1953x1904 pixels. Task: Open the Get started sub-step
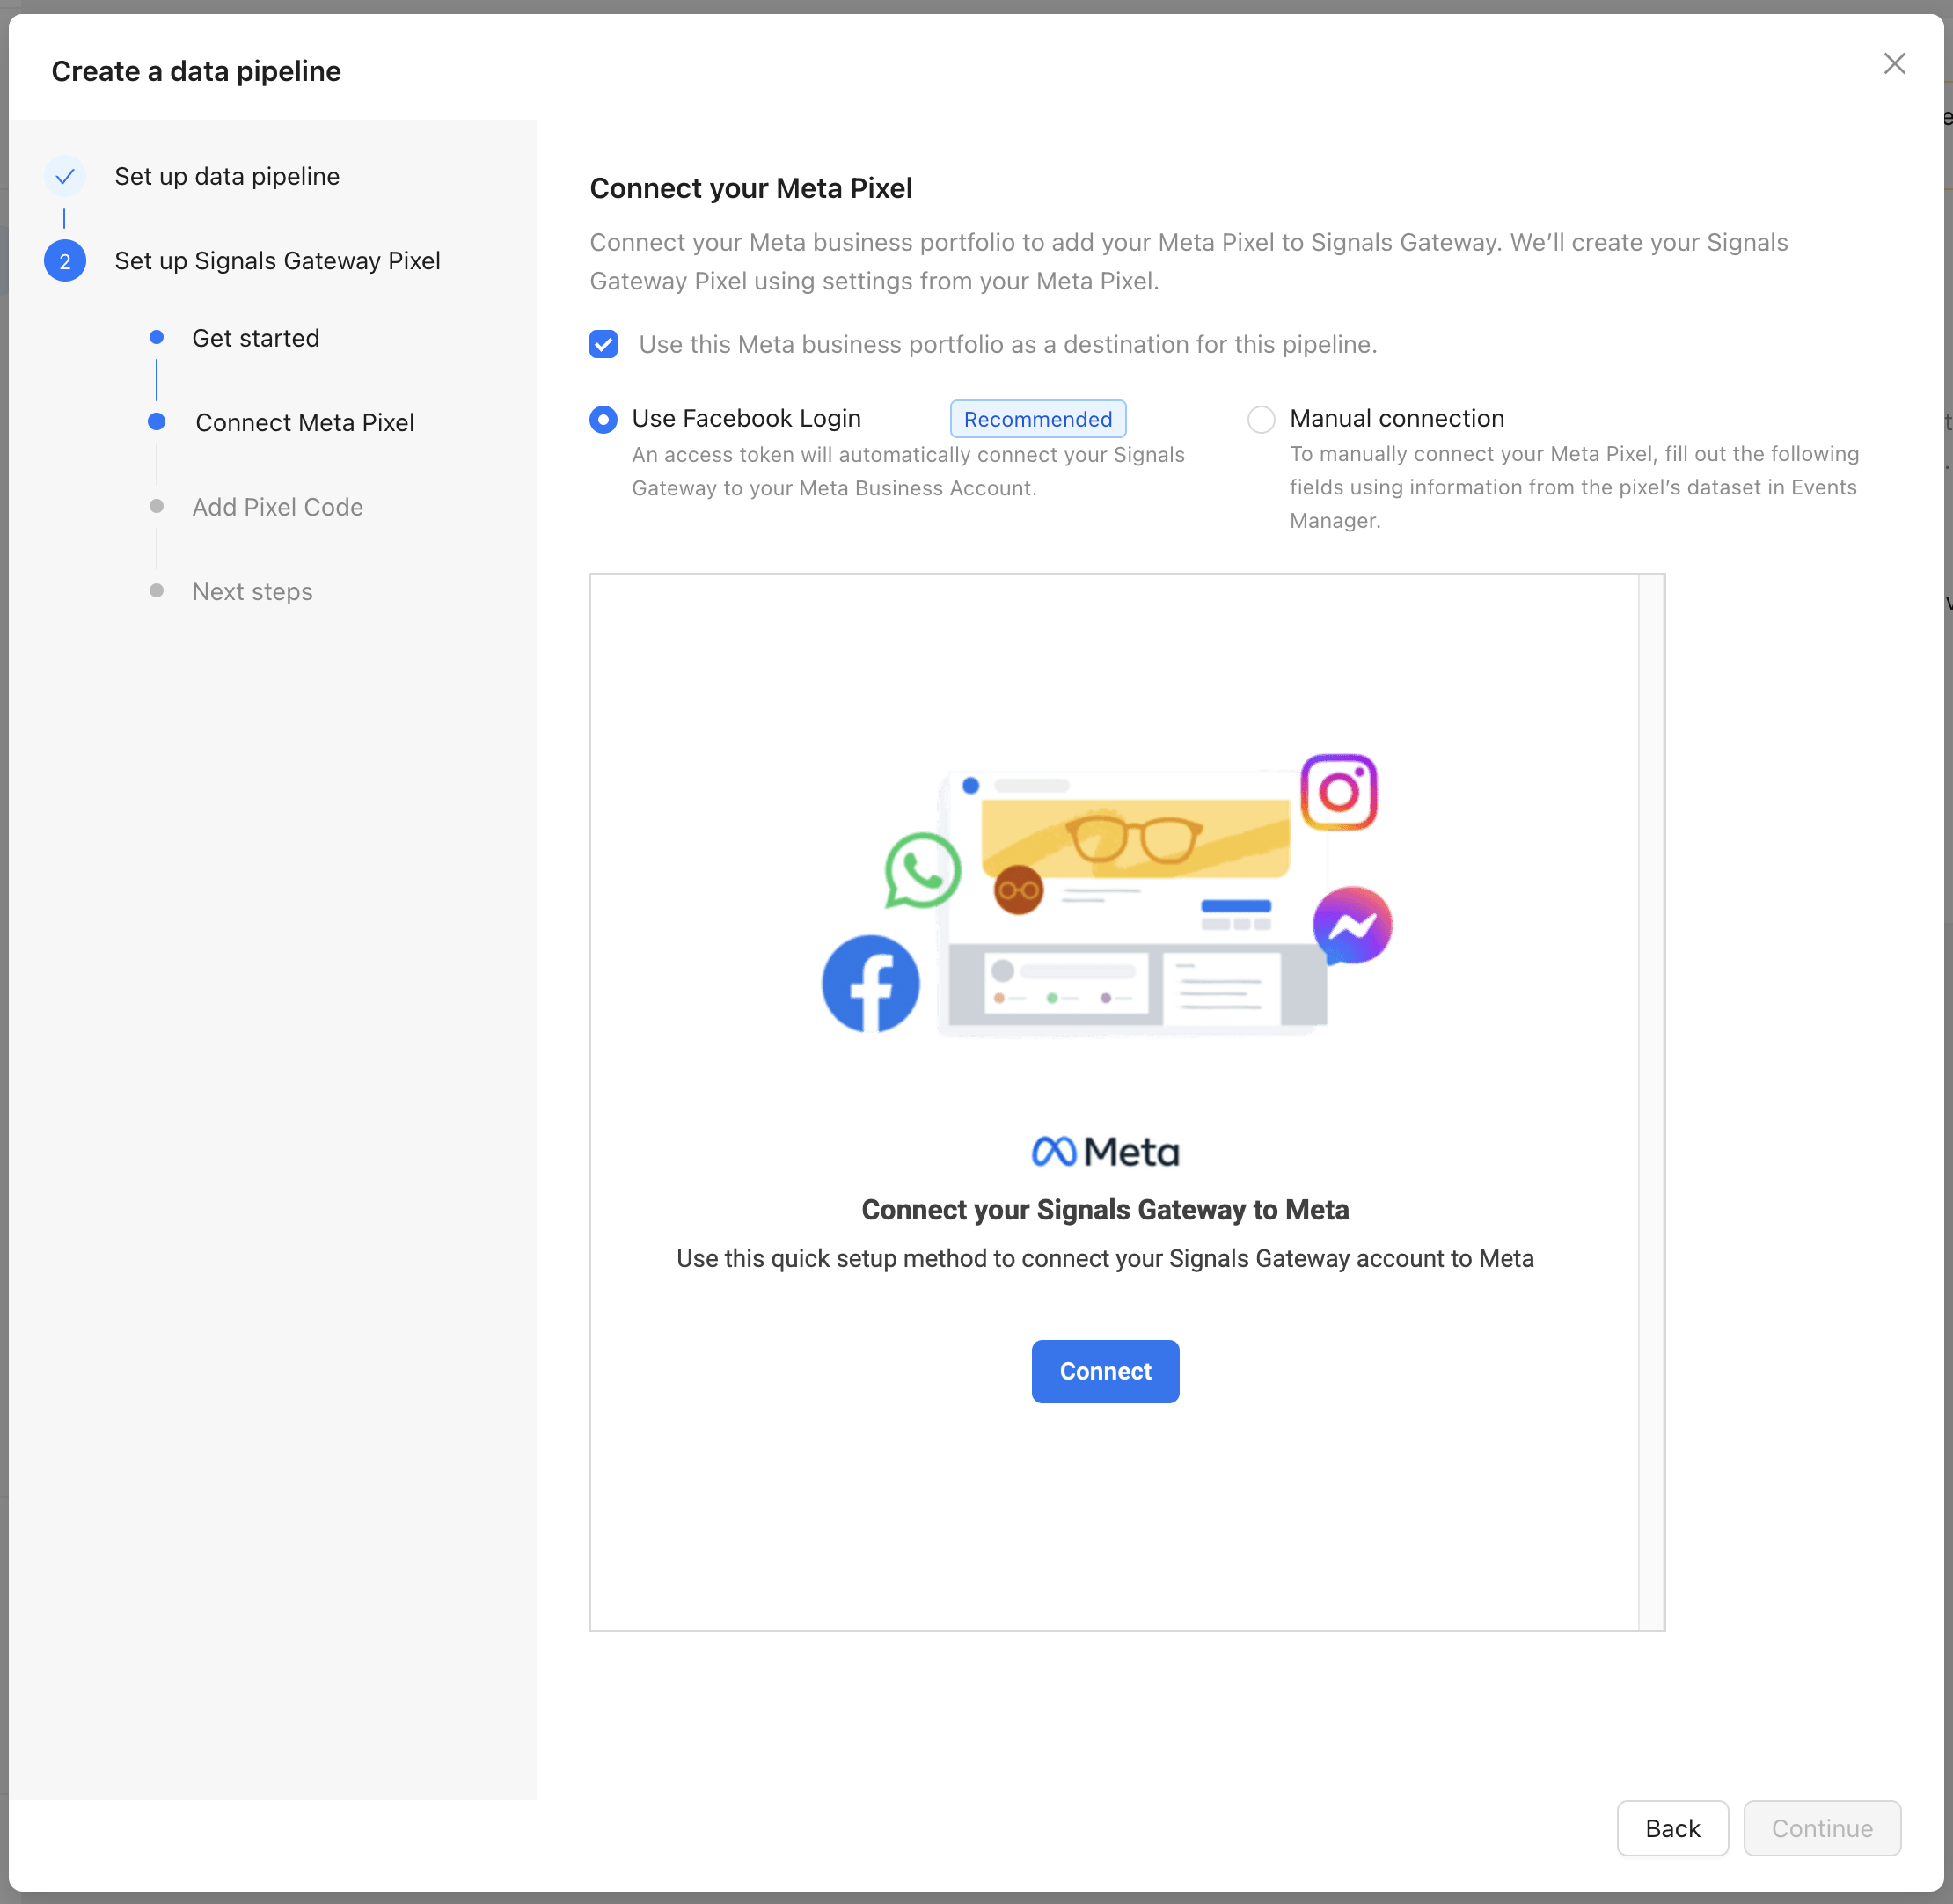[255, 338]
